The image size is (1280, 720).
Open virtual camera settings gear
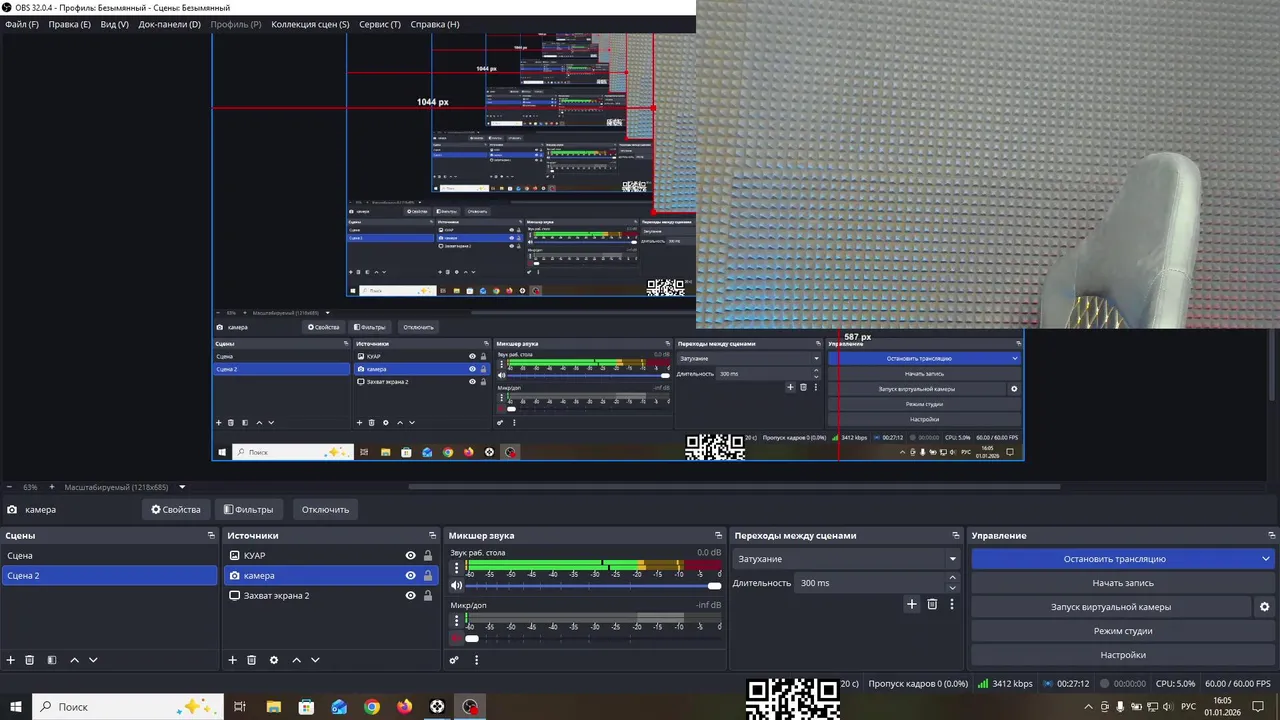[1264, 607]
